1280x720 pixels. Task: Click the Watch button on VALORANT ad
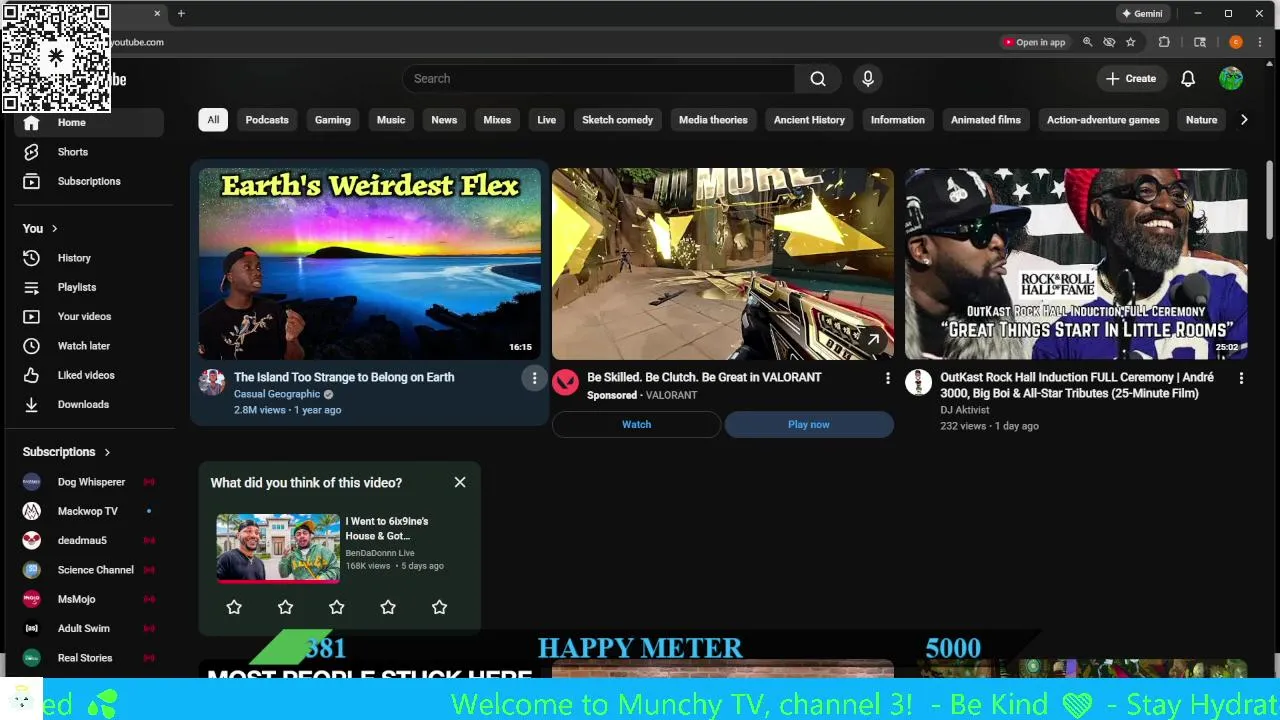coord(636,424)
